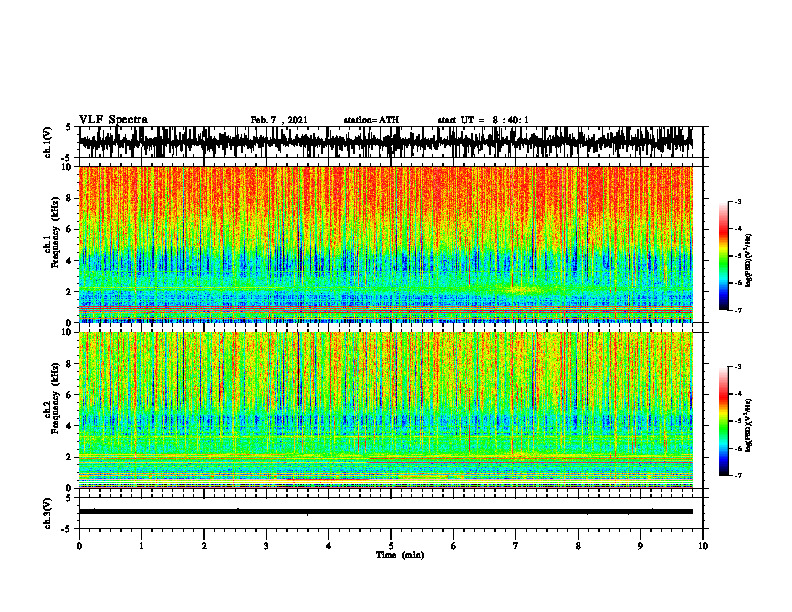Click the ch.2 spectrogram color scale bar
792x612 pixels.
[724, 421]
